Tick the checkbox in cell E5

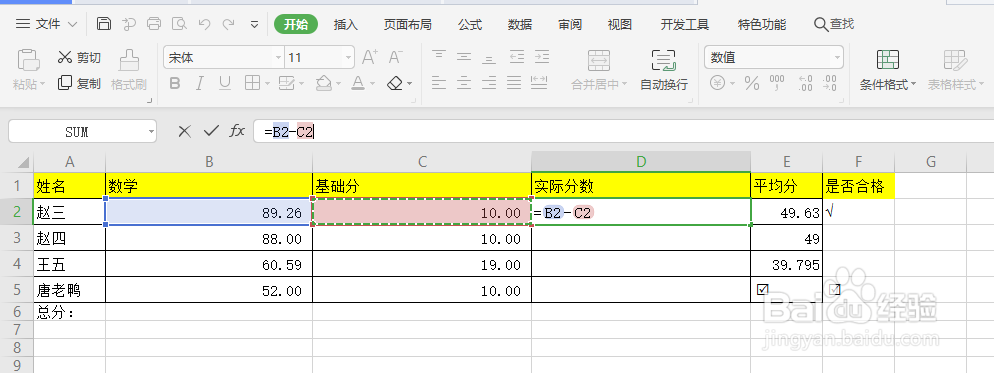pos(763,289)
